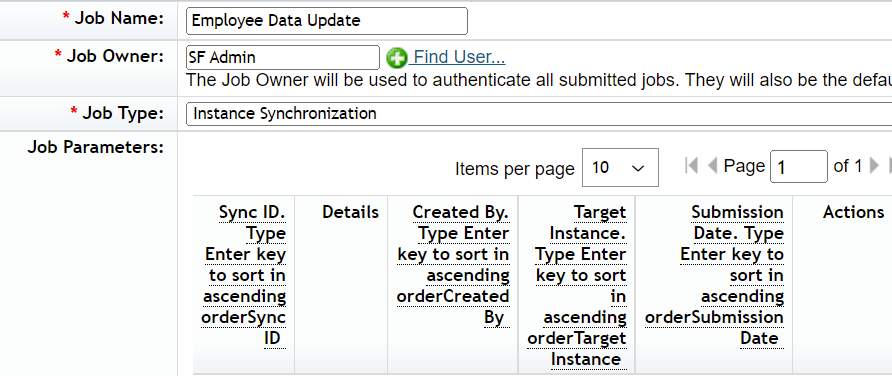Go to first page arrow icon

[692, 166]
